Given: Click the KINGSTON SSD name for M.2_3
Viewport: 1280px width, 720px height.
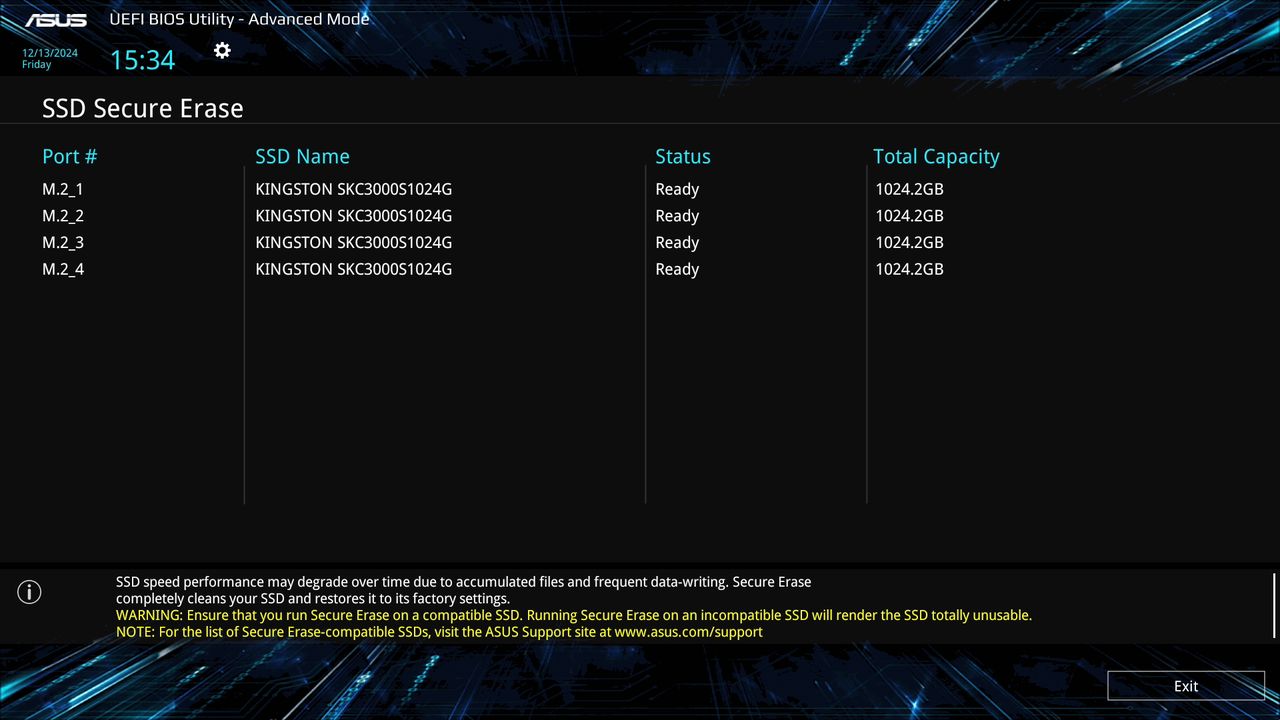Looking at the screenshot, I should coord(354,242).
